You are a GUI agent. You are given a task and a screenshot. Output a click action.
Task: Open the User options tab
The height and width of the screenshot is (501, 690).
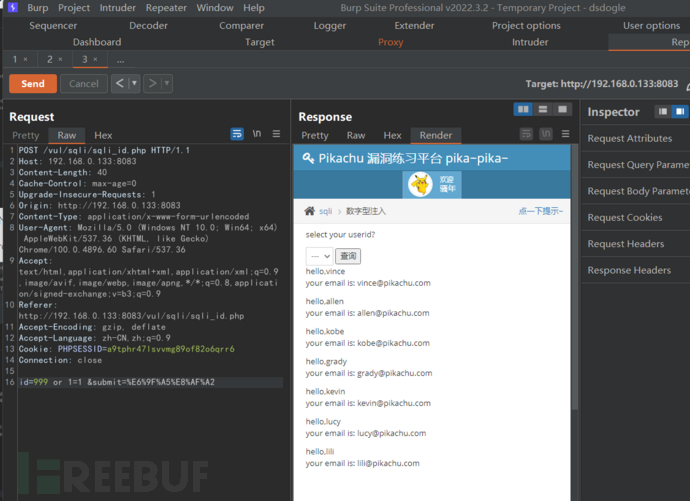click(x=651, y=26)
